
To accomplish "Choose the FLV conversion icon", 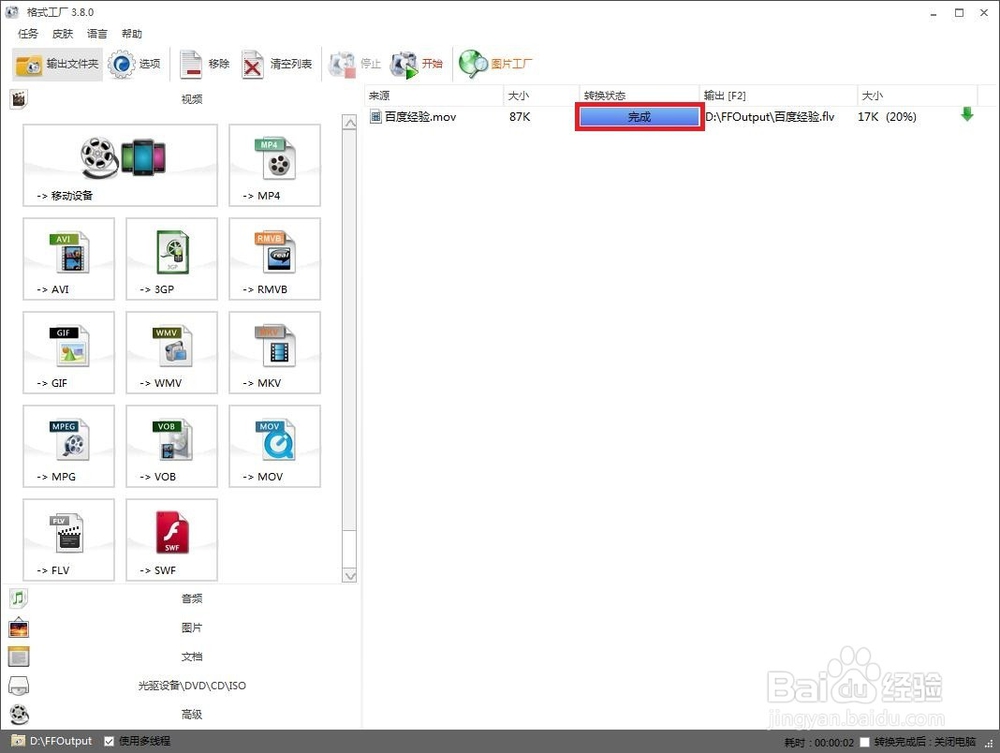I will point(69,540).
